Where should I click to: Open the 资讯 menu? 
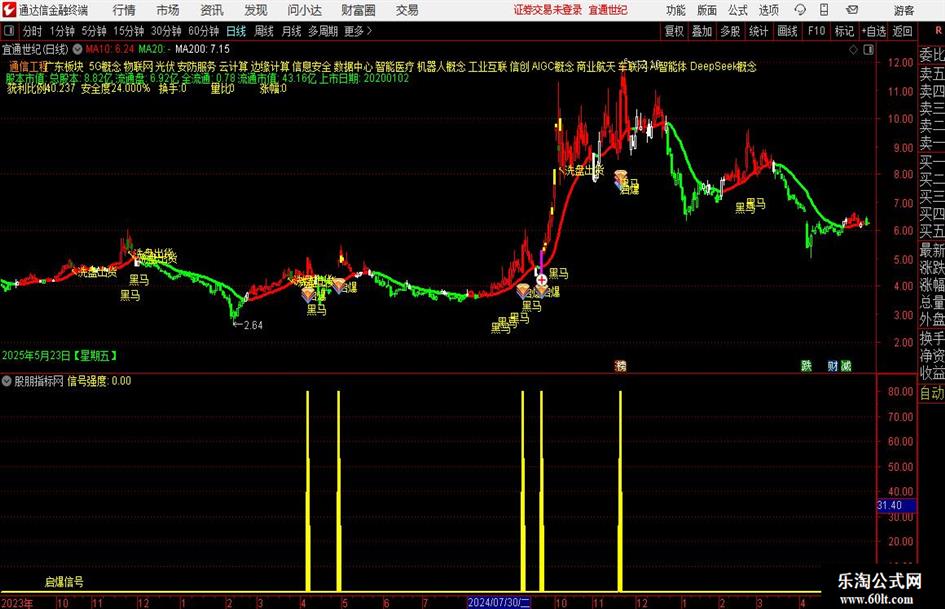click(212, 10)
